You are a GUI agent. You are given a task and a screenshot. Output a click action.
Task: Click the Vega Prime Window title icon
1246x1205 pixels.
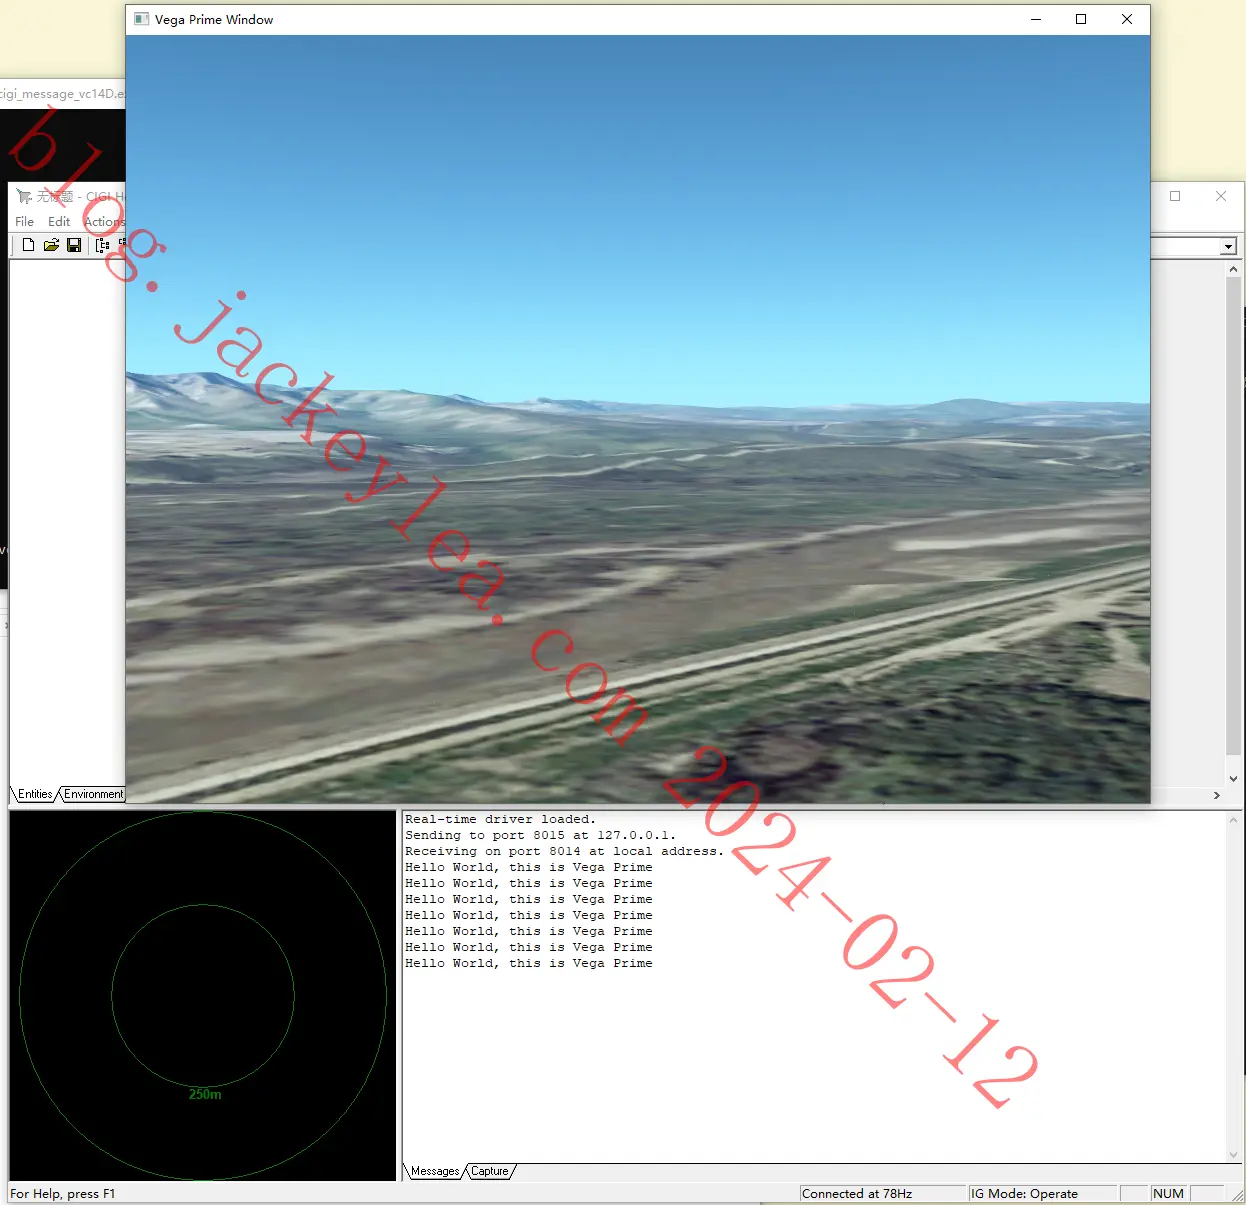(x=141, y=19)
